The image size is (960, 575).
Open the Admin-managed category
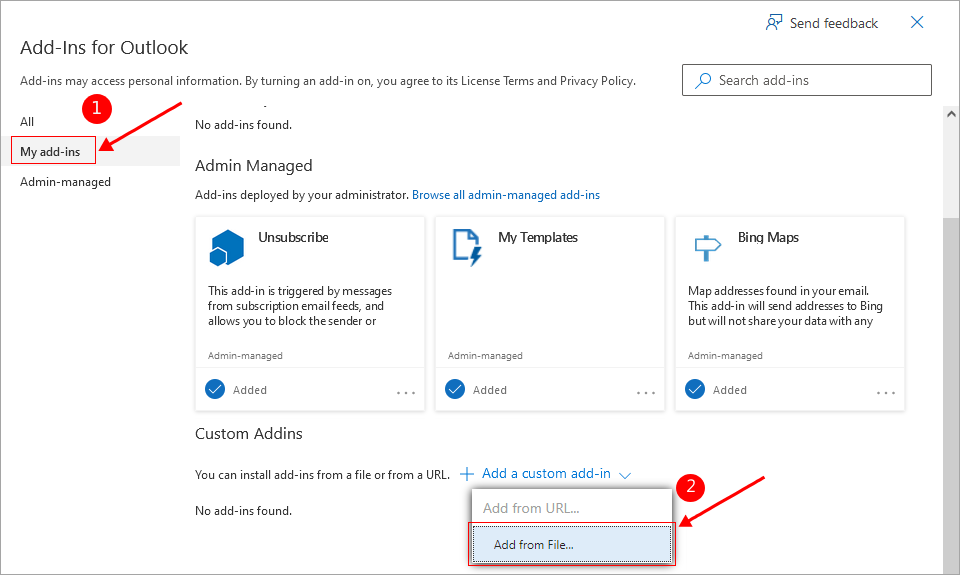point(66,182)
